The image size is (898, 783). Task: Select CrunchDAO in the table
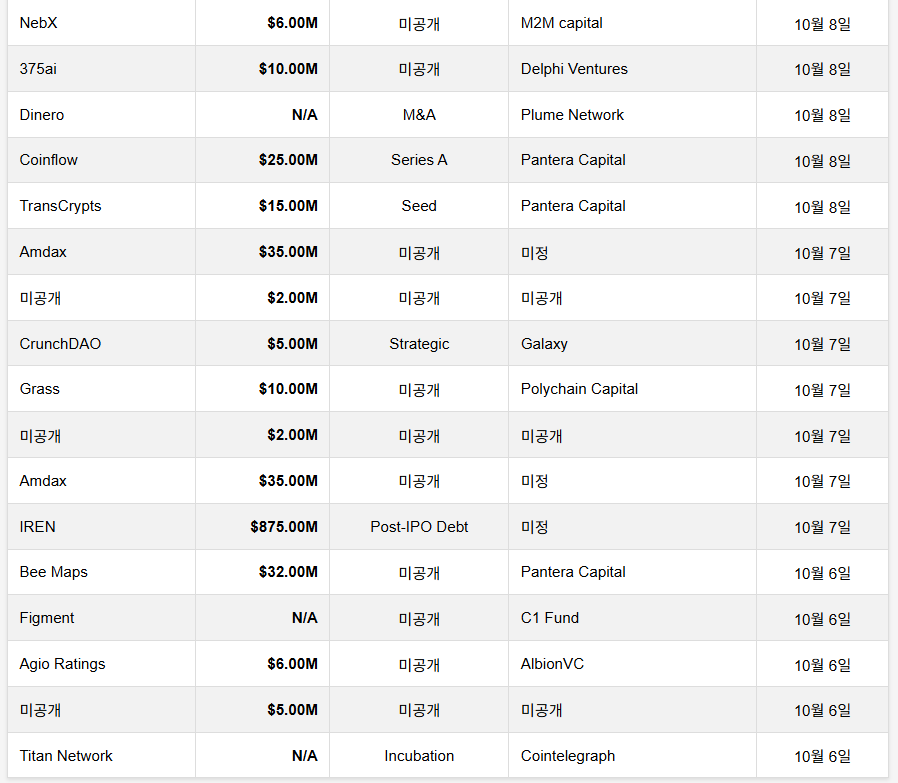60,344
